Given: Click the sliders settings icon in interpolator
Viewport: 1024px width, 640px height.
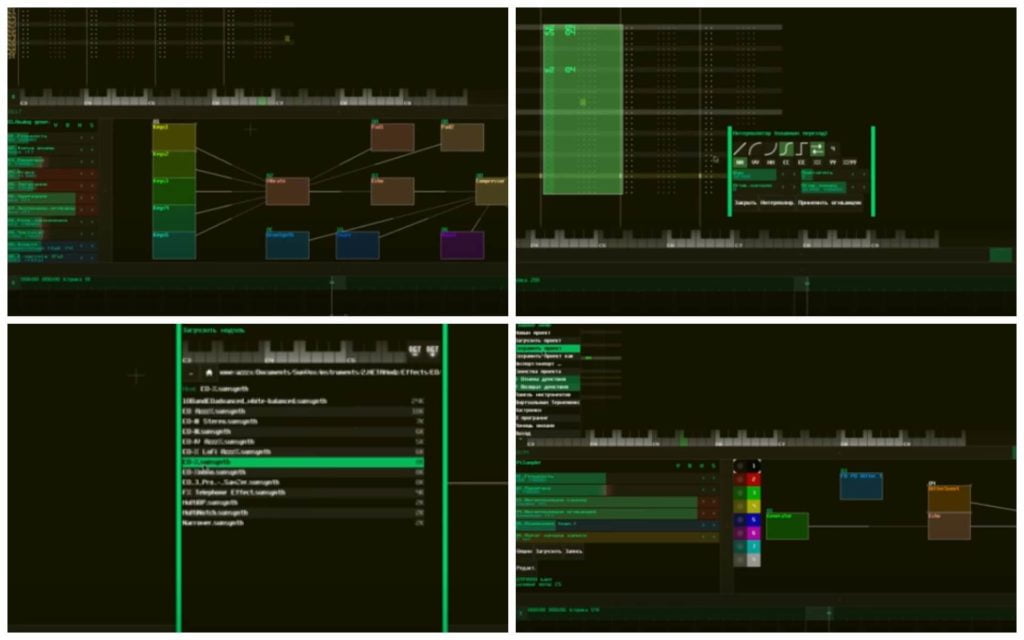Looking at the screenshot, I should (818, 149).
